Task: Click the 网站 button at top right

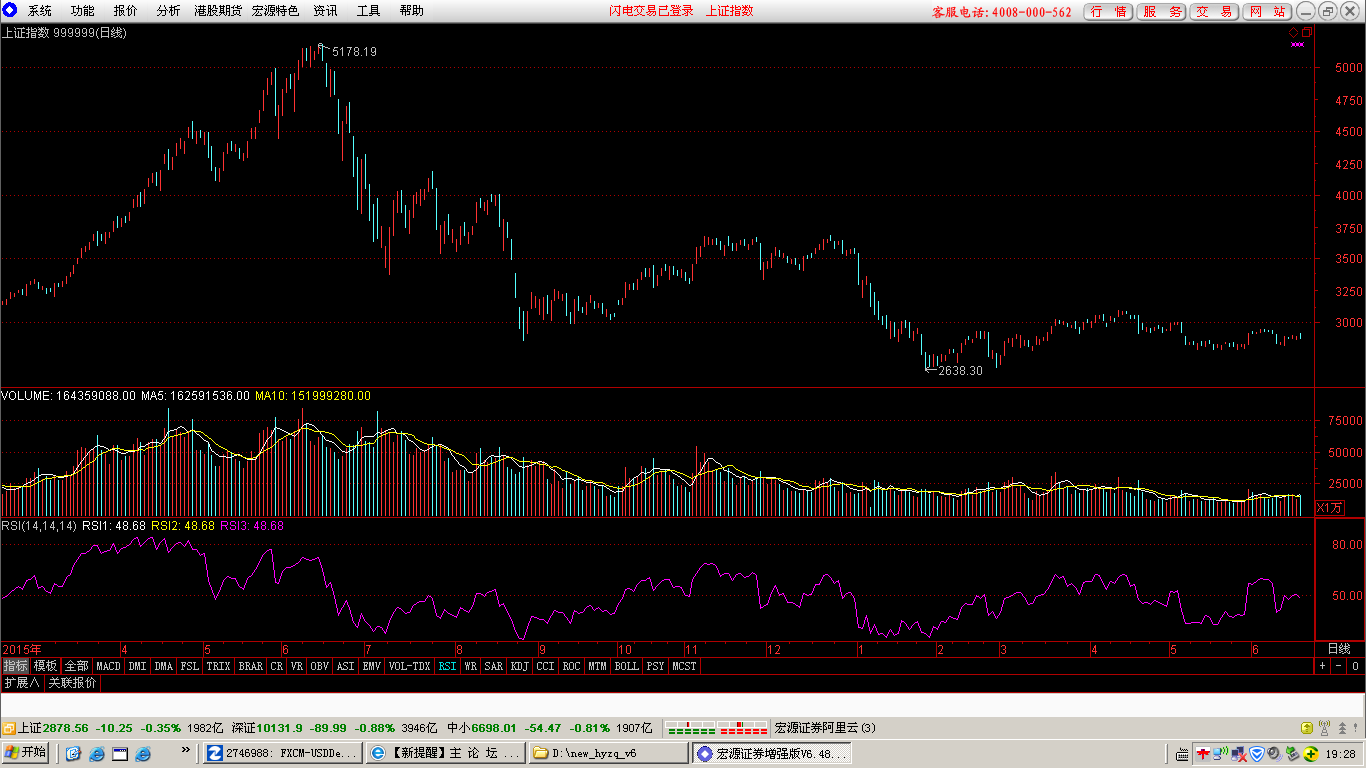Action: [1267, 12]
